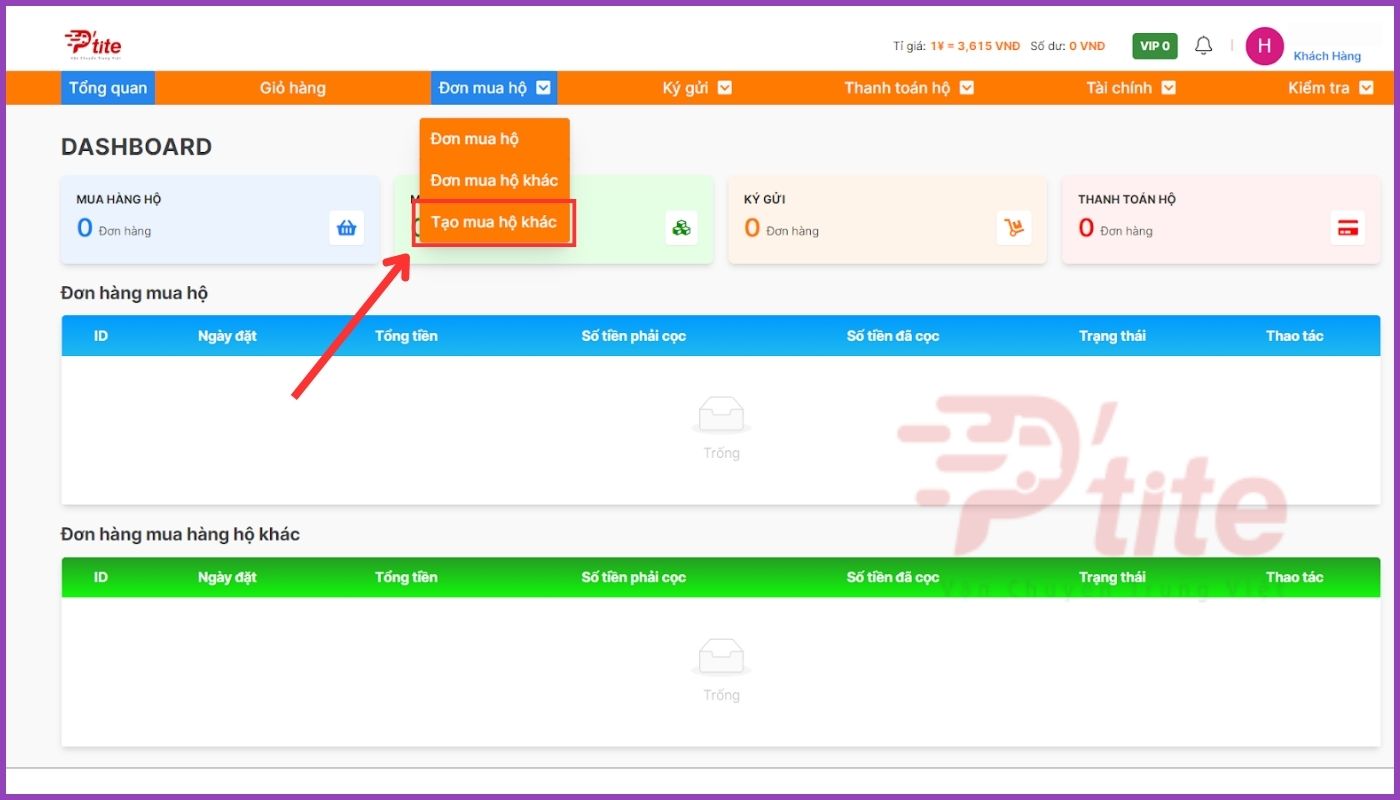Click ID header in blue table

click(x=101, y=336)
